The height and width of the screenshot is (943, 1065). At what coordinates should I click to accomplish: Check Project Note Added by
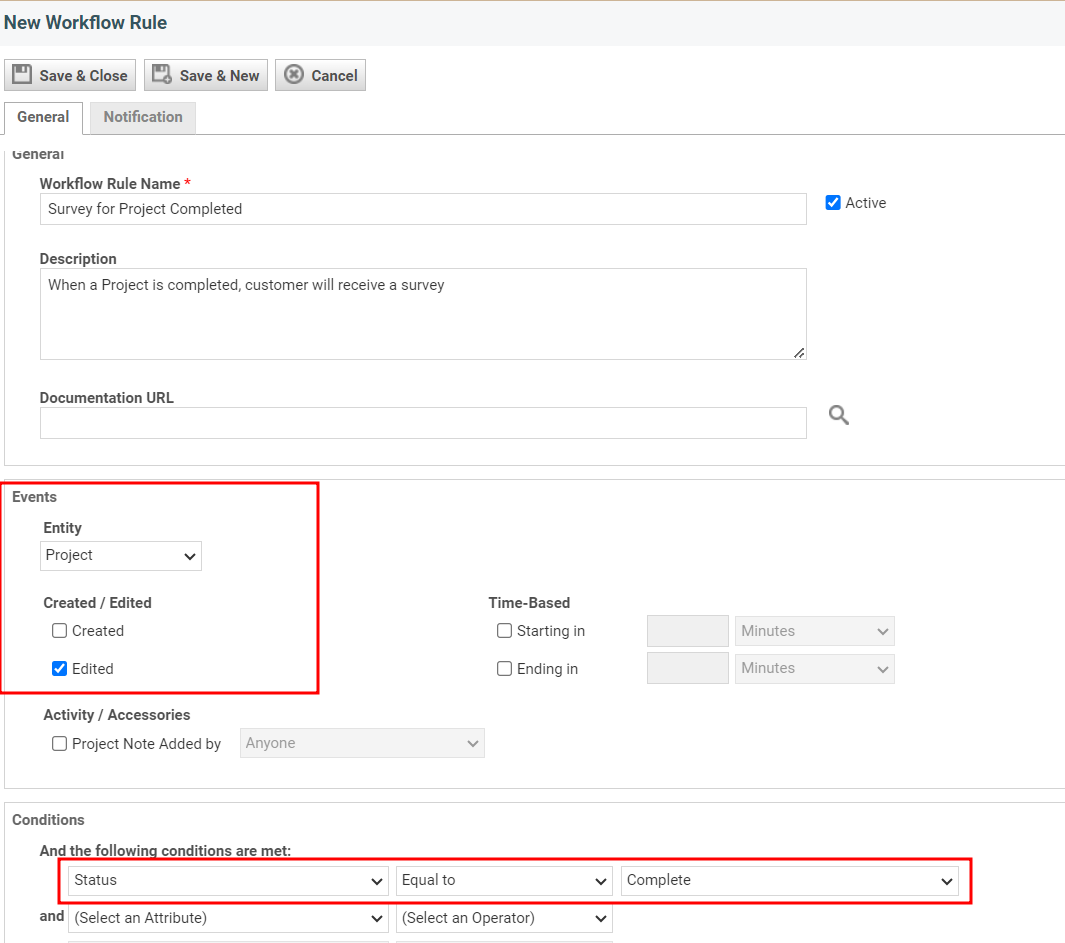(60, 743)
